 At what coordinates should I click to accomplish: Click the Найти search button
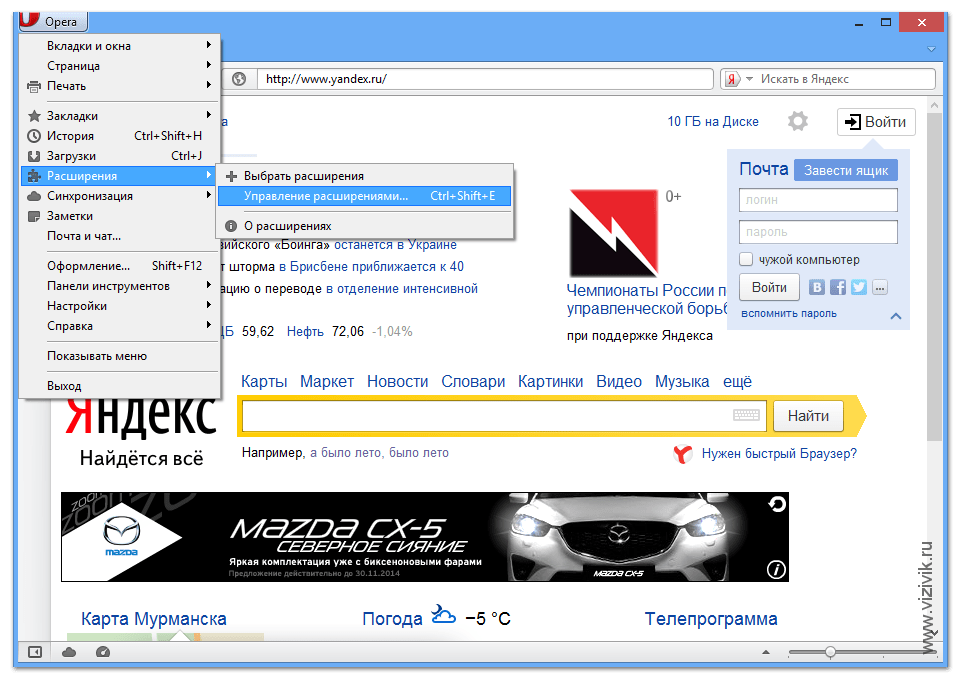(808, 416)
